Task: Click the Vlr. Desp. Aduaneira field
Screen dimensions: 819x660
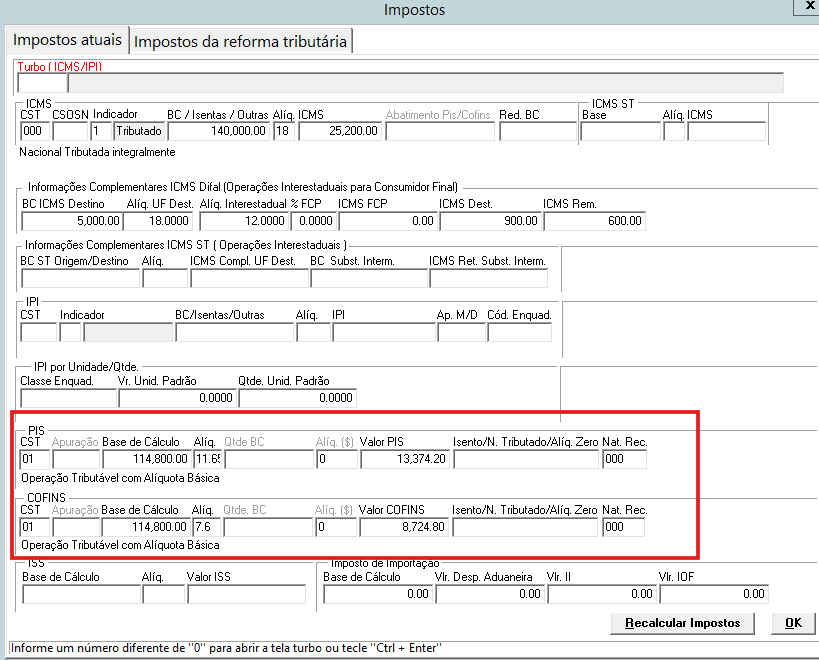Action: pyautogui.click(x=490, y=594)
